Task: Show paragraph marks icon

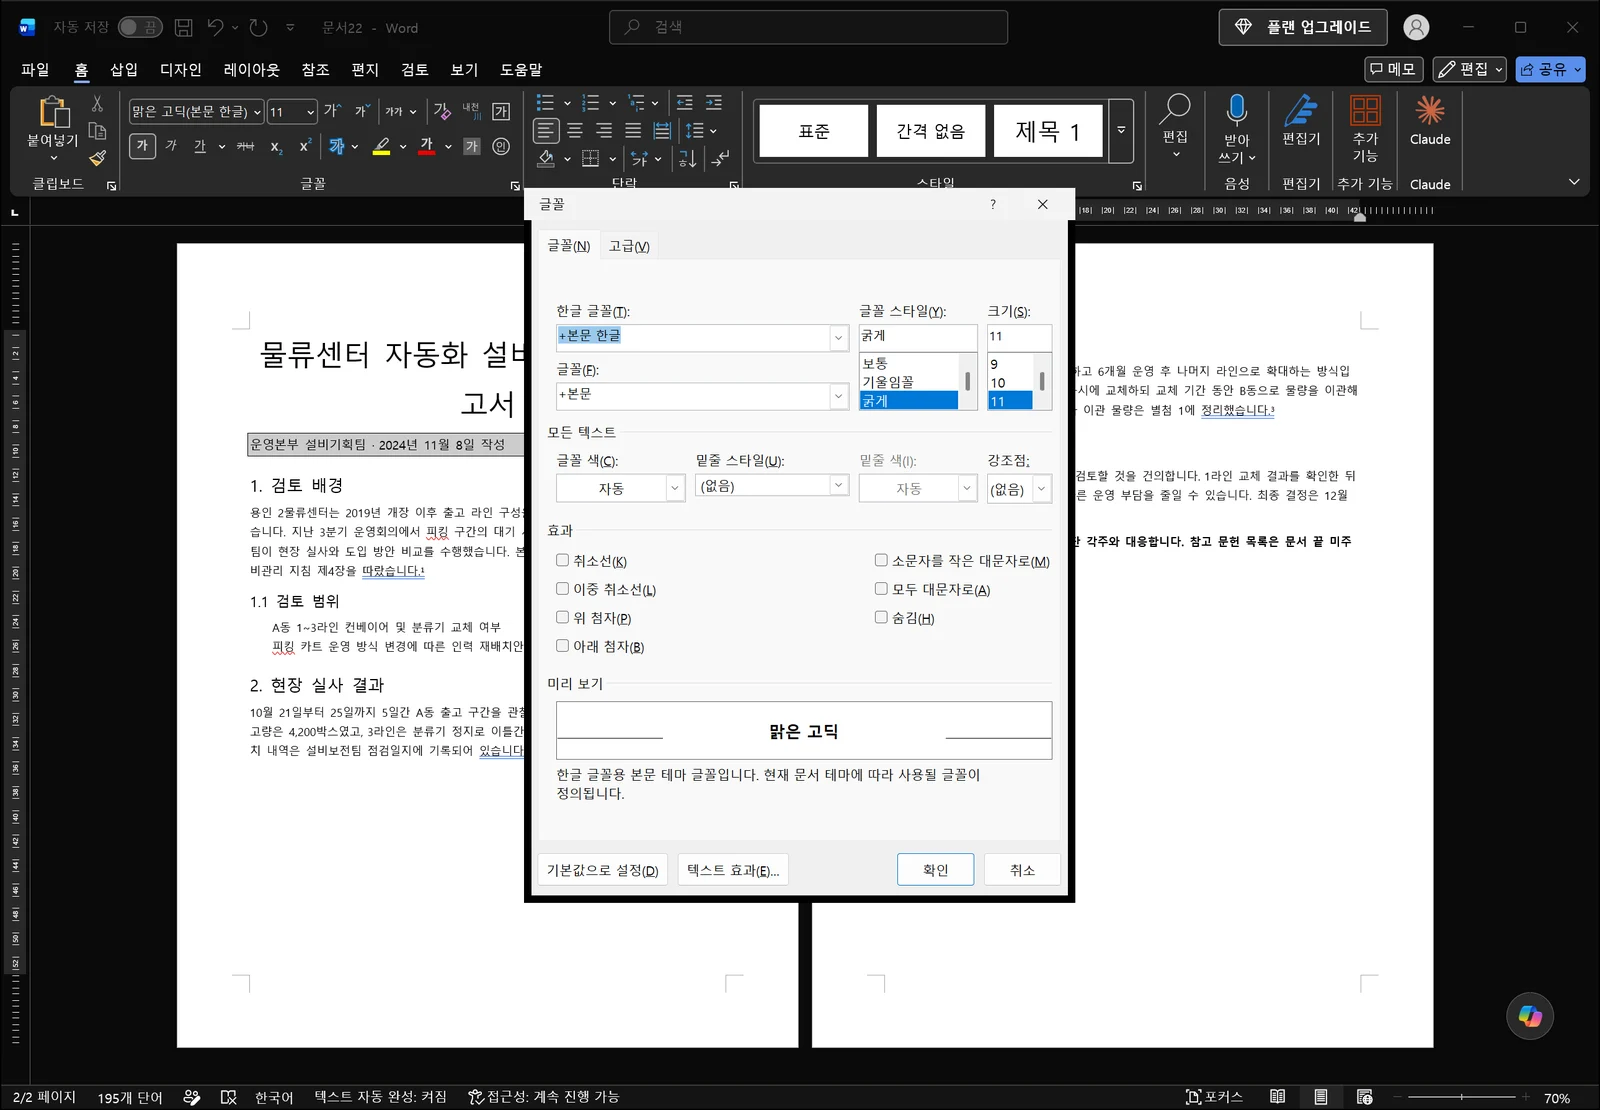Action: [x=720, y=159]
